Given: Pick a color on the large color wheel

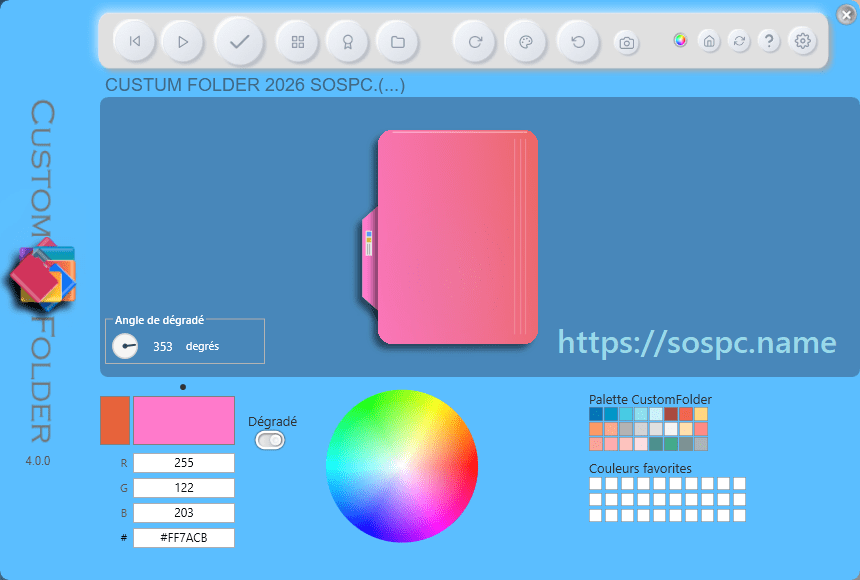Looking at the screenshot, I should coord(402,466).
